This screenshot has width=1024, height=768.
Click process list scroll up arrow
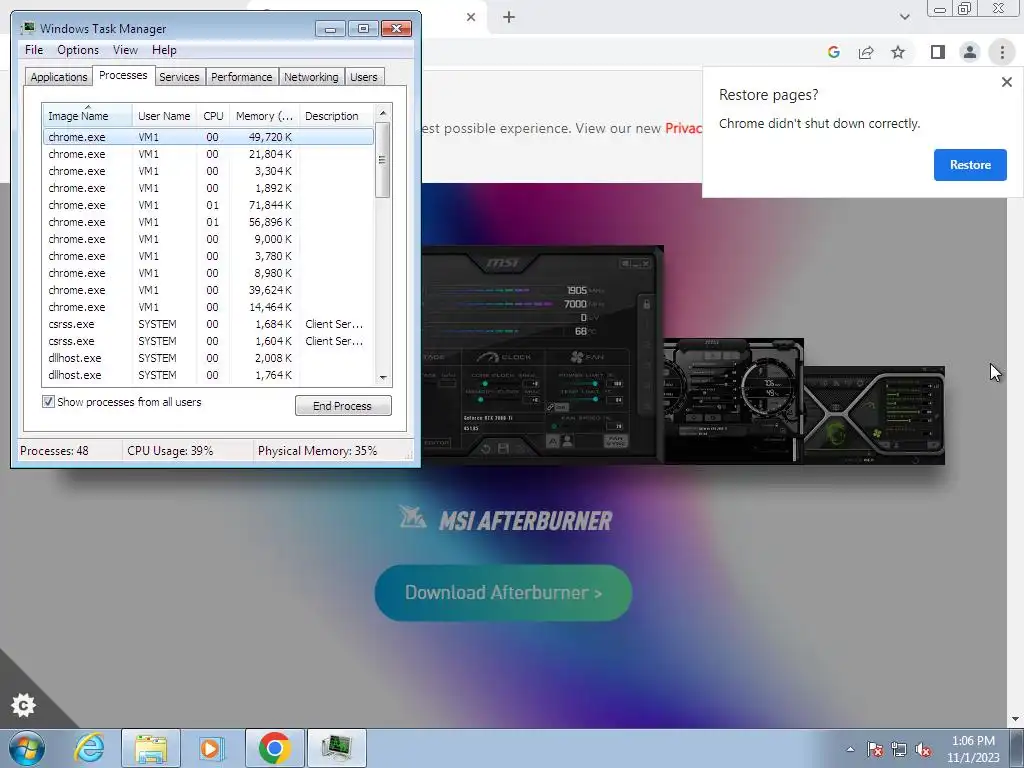pos(383,112)
